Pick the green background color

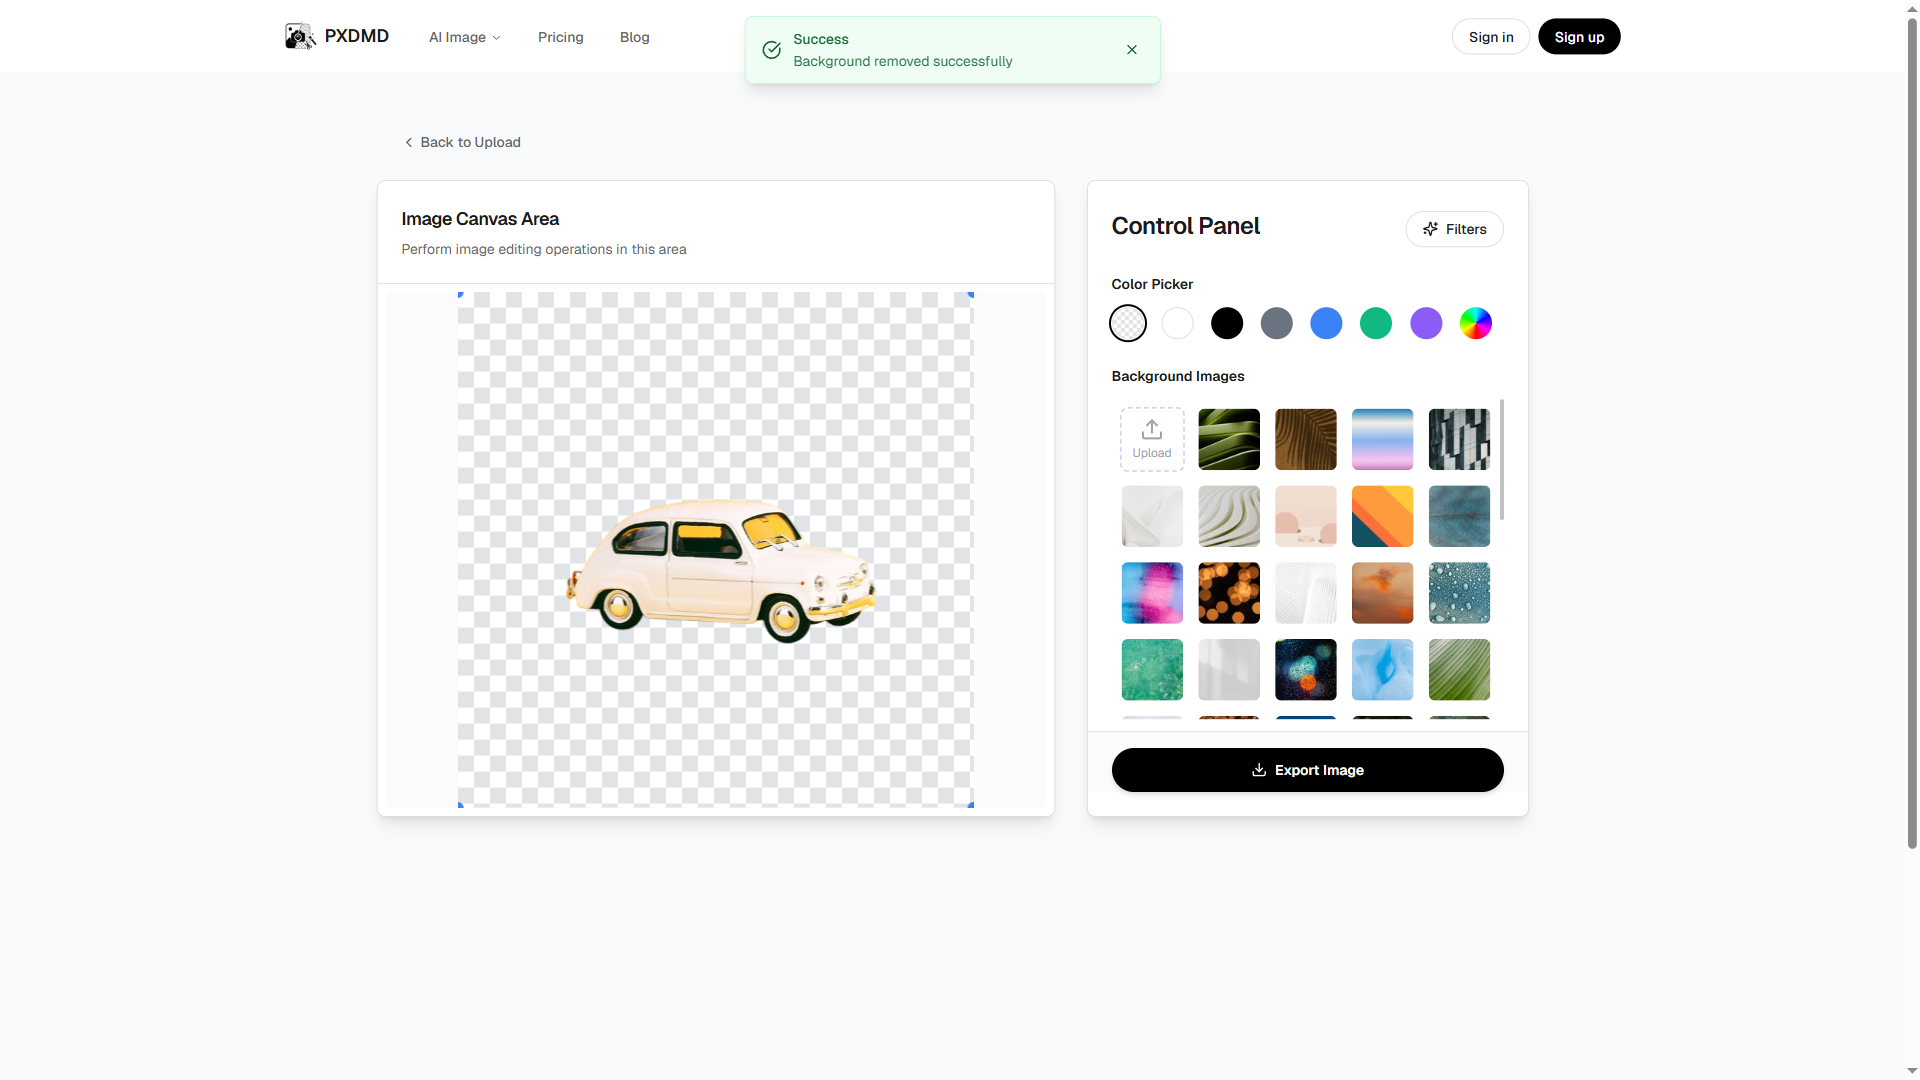pos(1376,323)
